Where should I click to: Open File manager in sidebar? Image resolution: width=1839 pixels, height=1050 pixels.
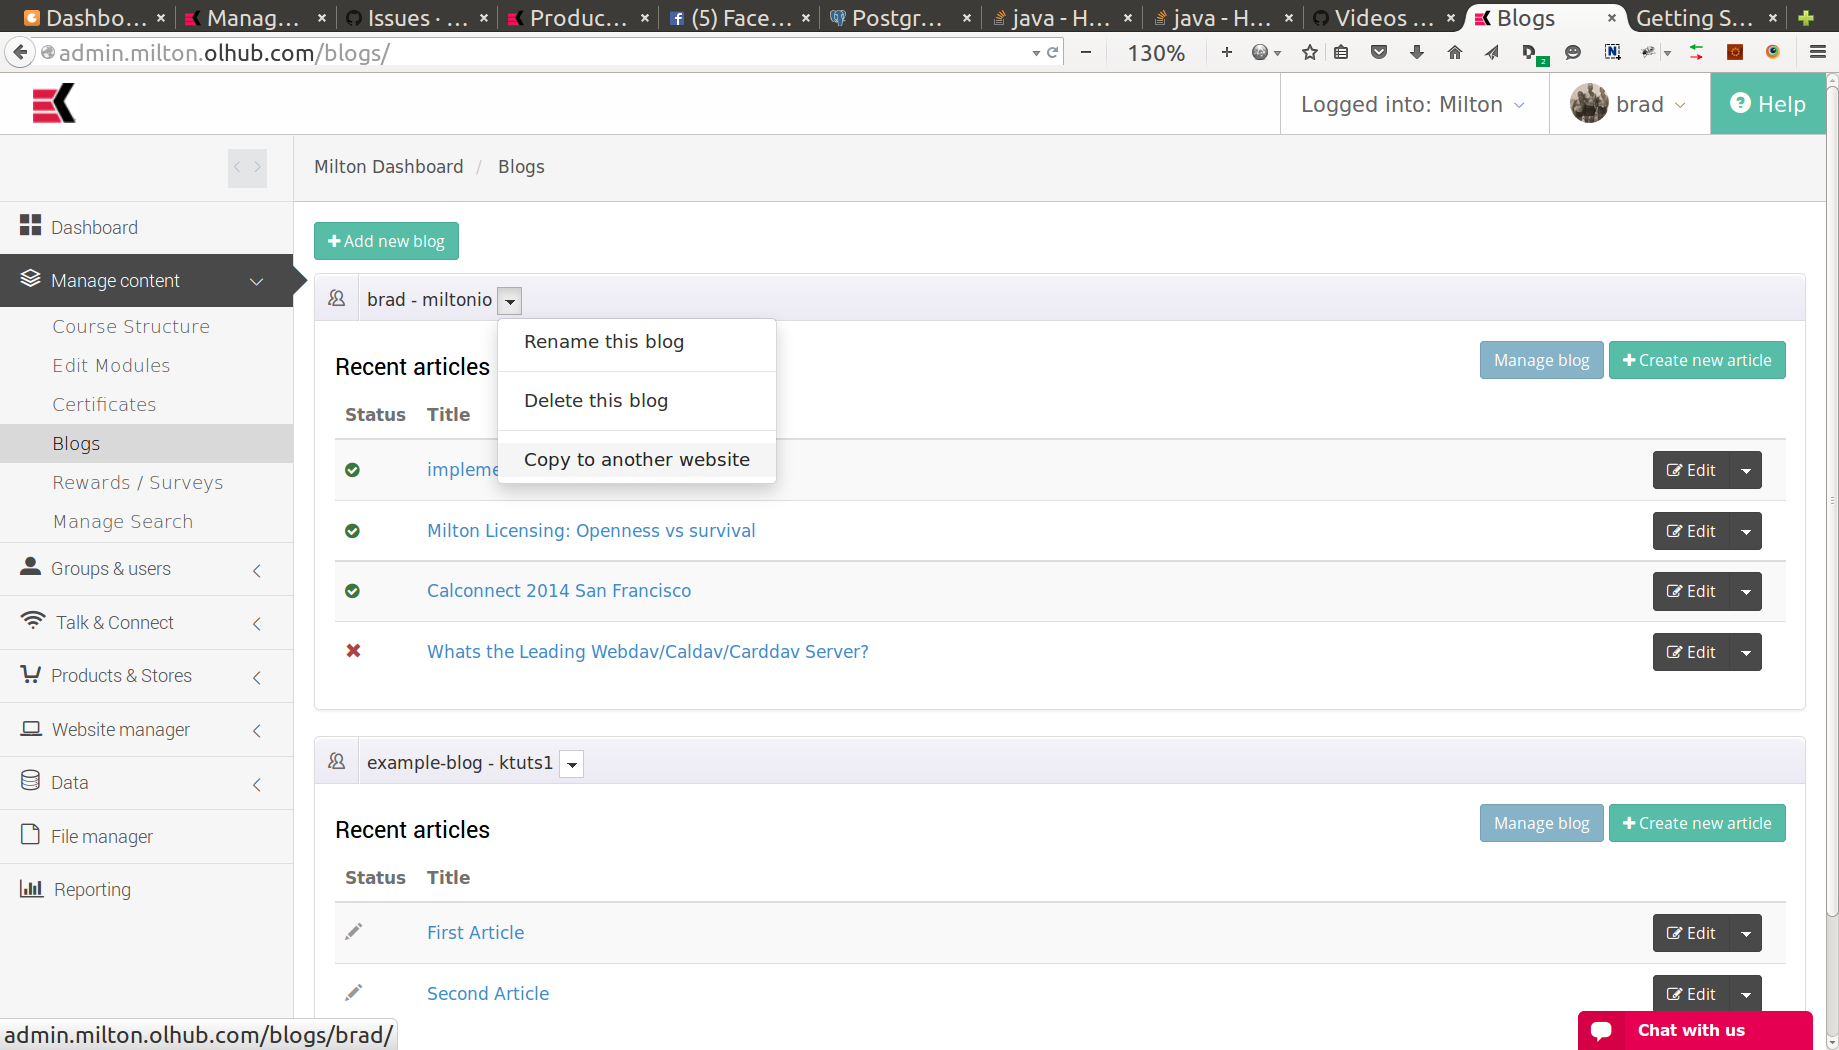[x=146, y=837]
